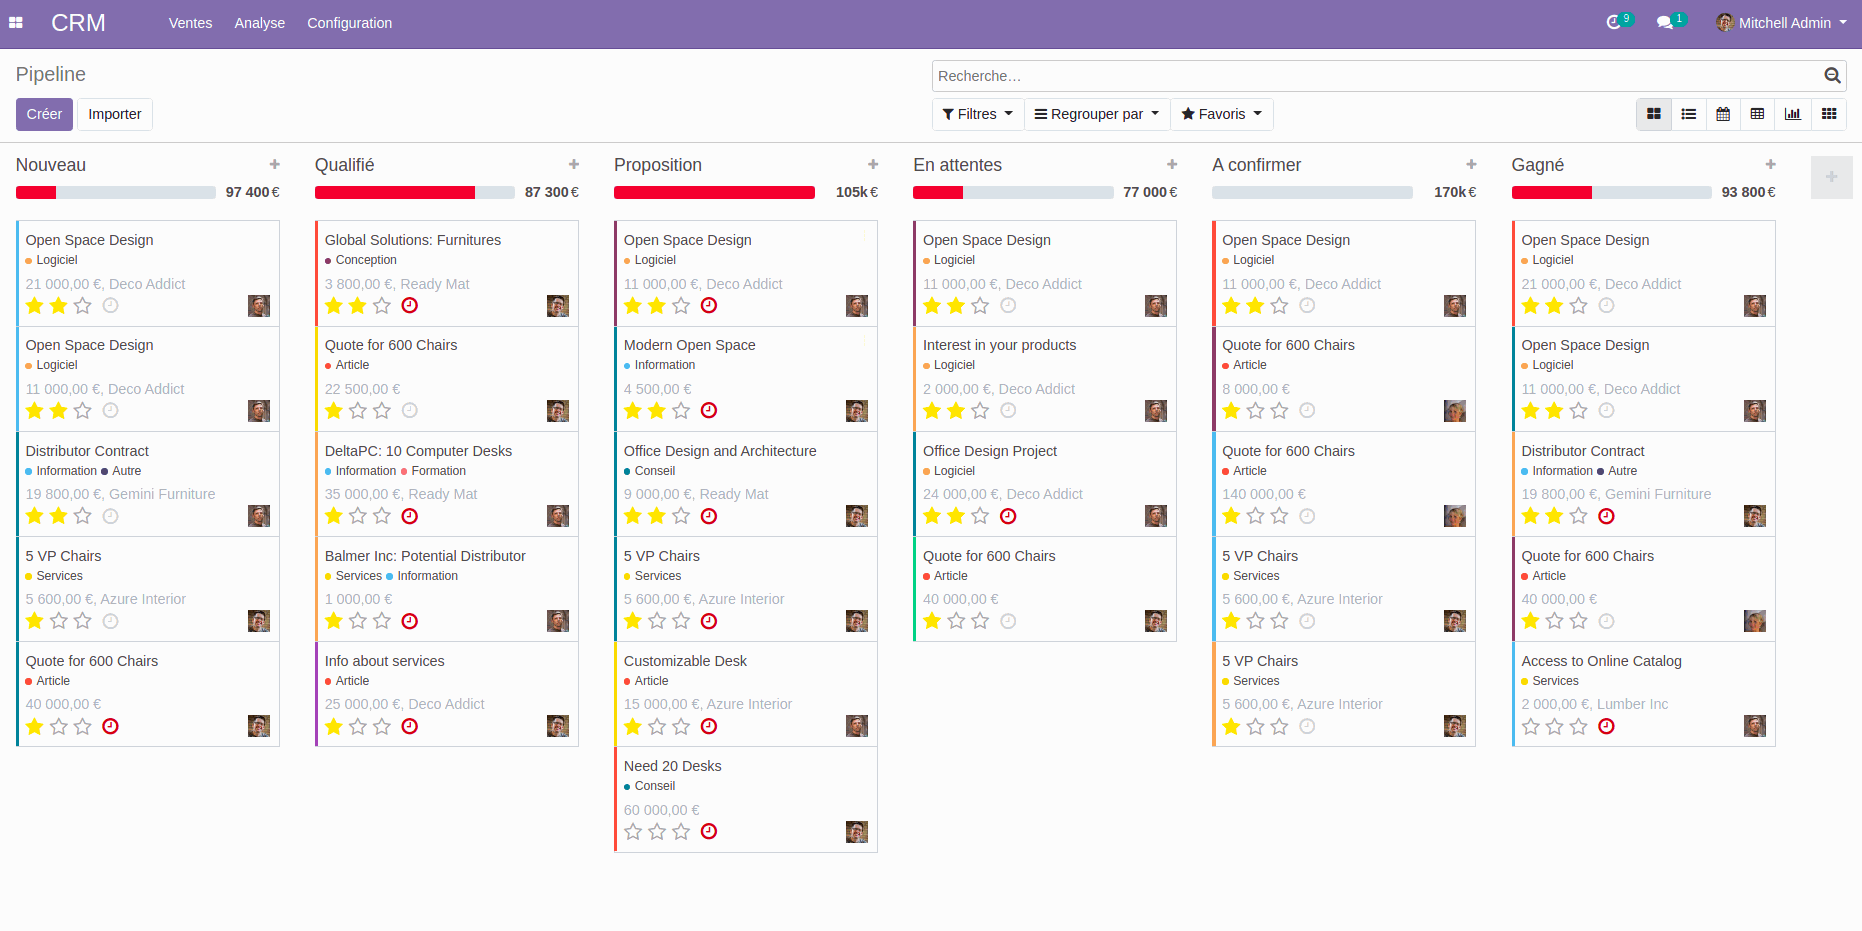The width and height of the screenshot is (1862, 931).
Task: Switch to graph bar chart view
Action: click(1792, 114)
